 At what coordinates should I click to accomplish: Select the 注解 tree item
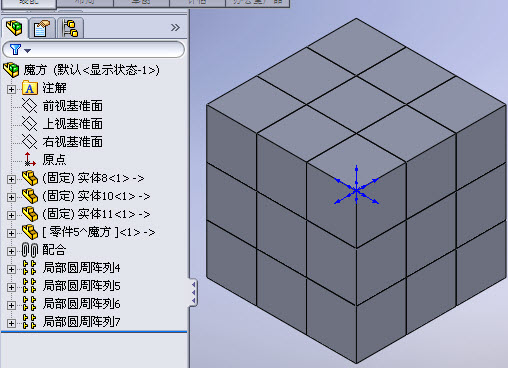click(54, 88)
